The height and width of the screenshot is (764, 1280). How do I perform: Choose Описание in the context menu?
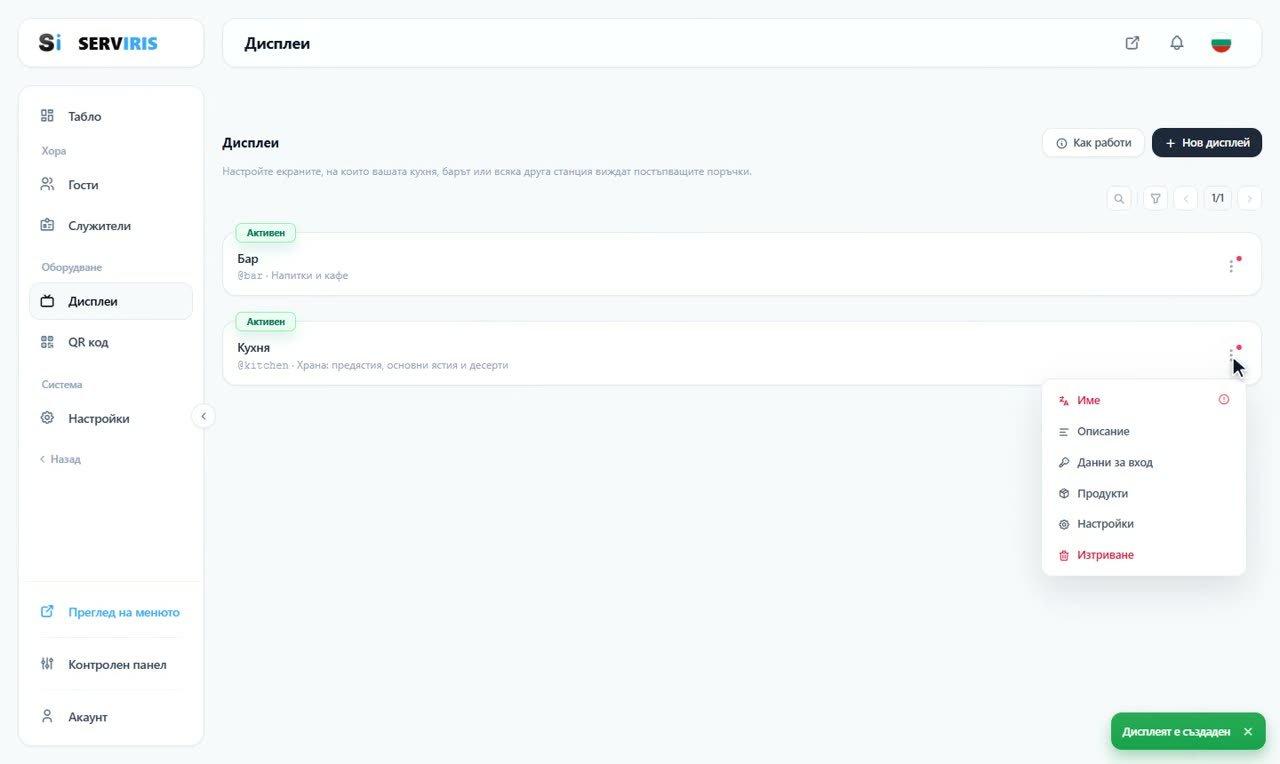[1144, 431]
